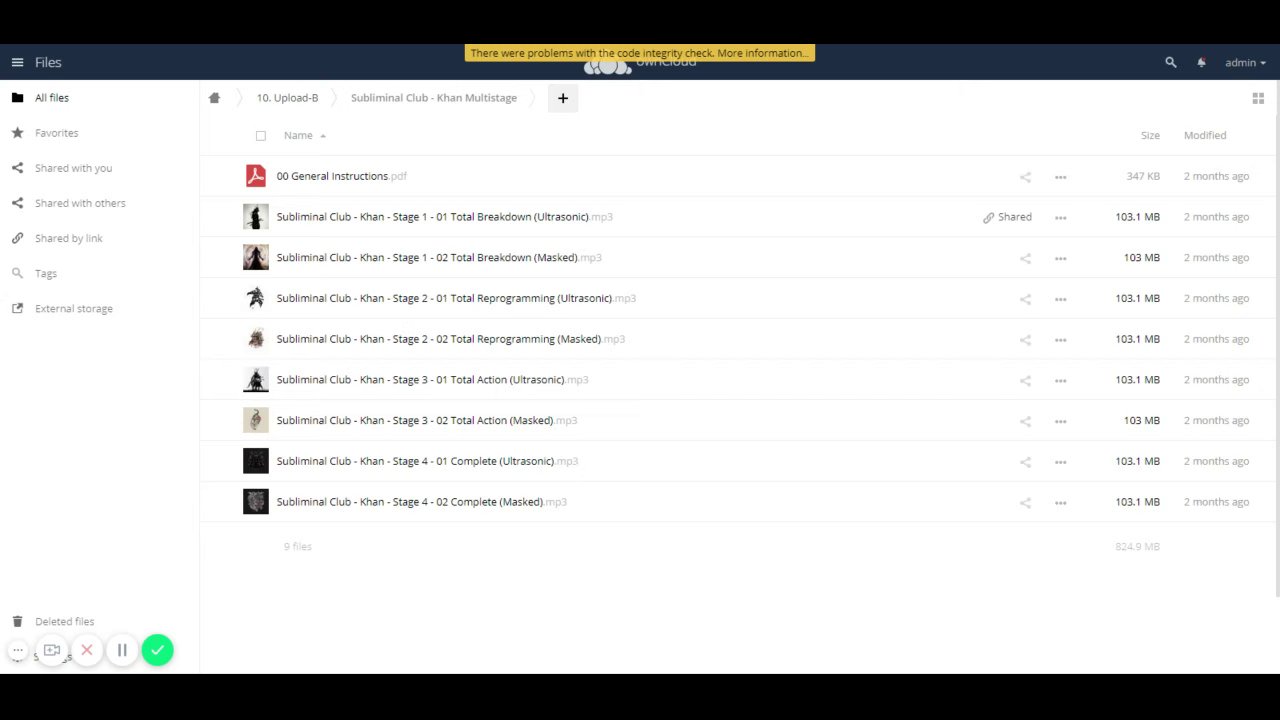1280x720 pixels.
Task: Open more actions for Stage 1 Masked
Action: point(1060,258)
